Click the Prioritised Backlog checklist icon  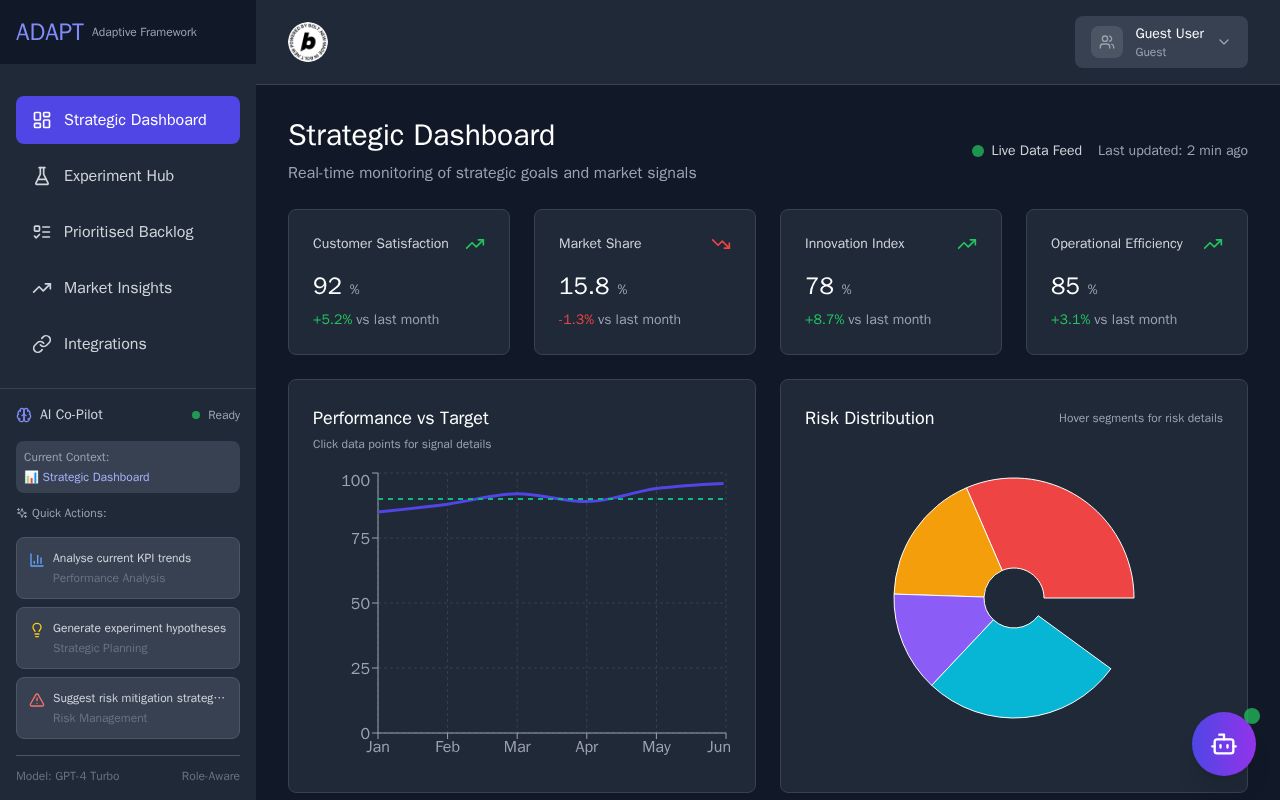coord(42,232)
